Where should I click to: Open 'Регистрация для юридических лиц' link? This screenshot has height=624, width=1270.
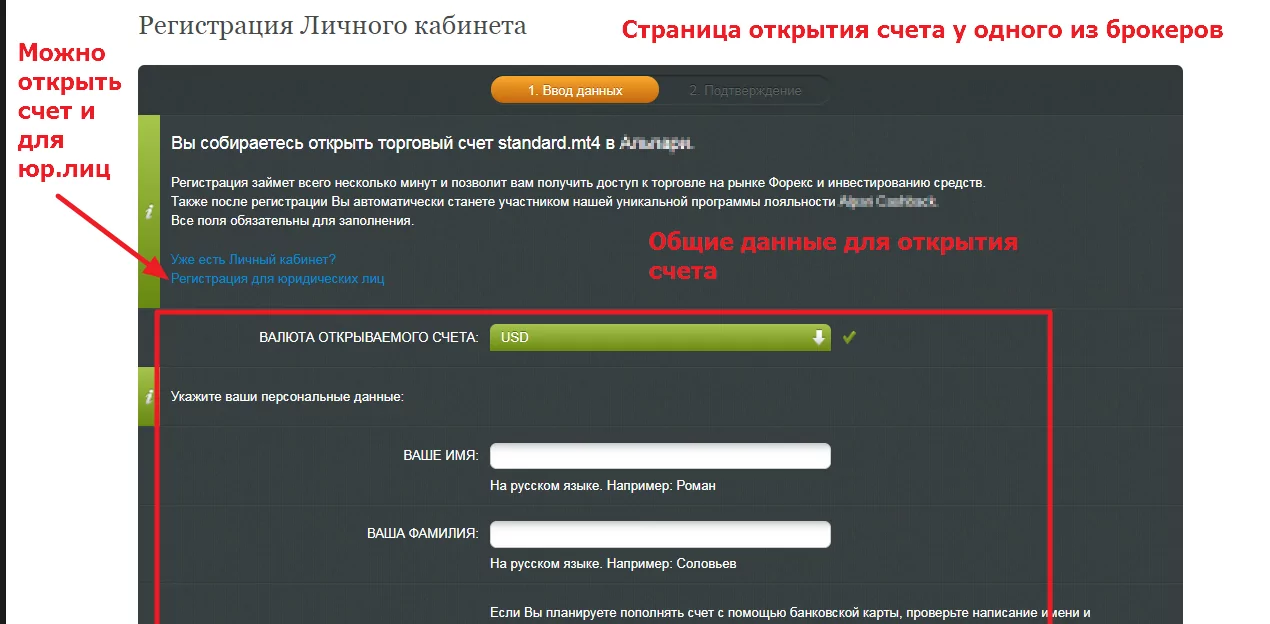(x=278, y=279)
